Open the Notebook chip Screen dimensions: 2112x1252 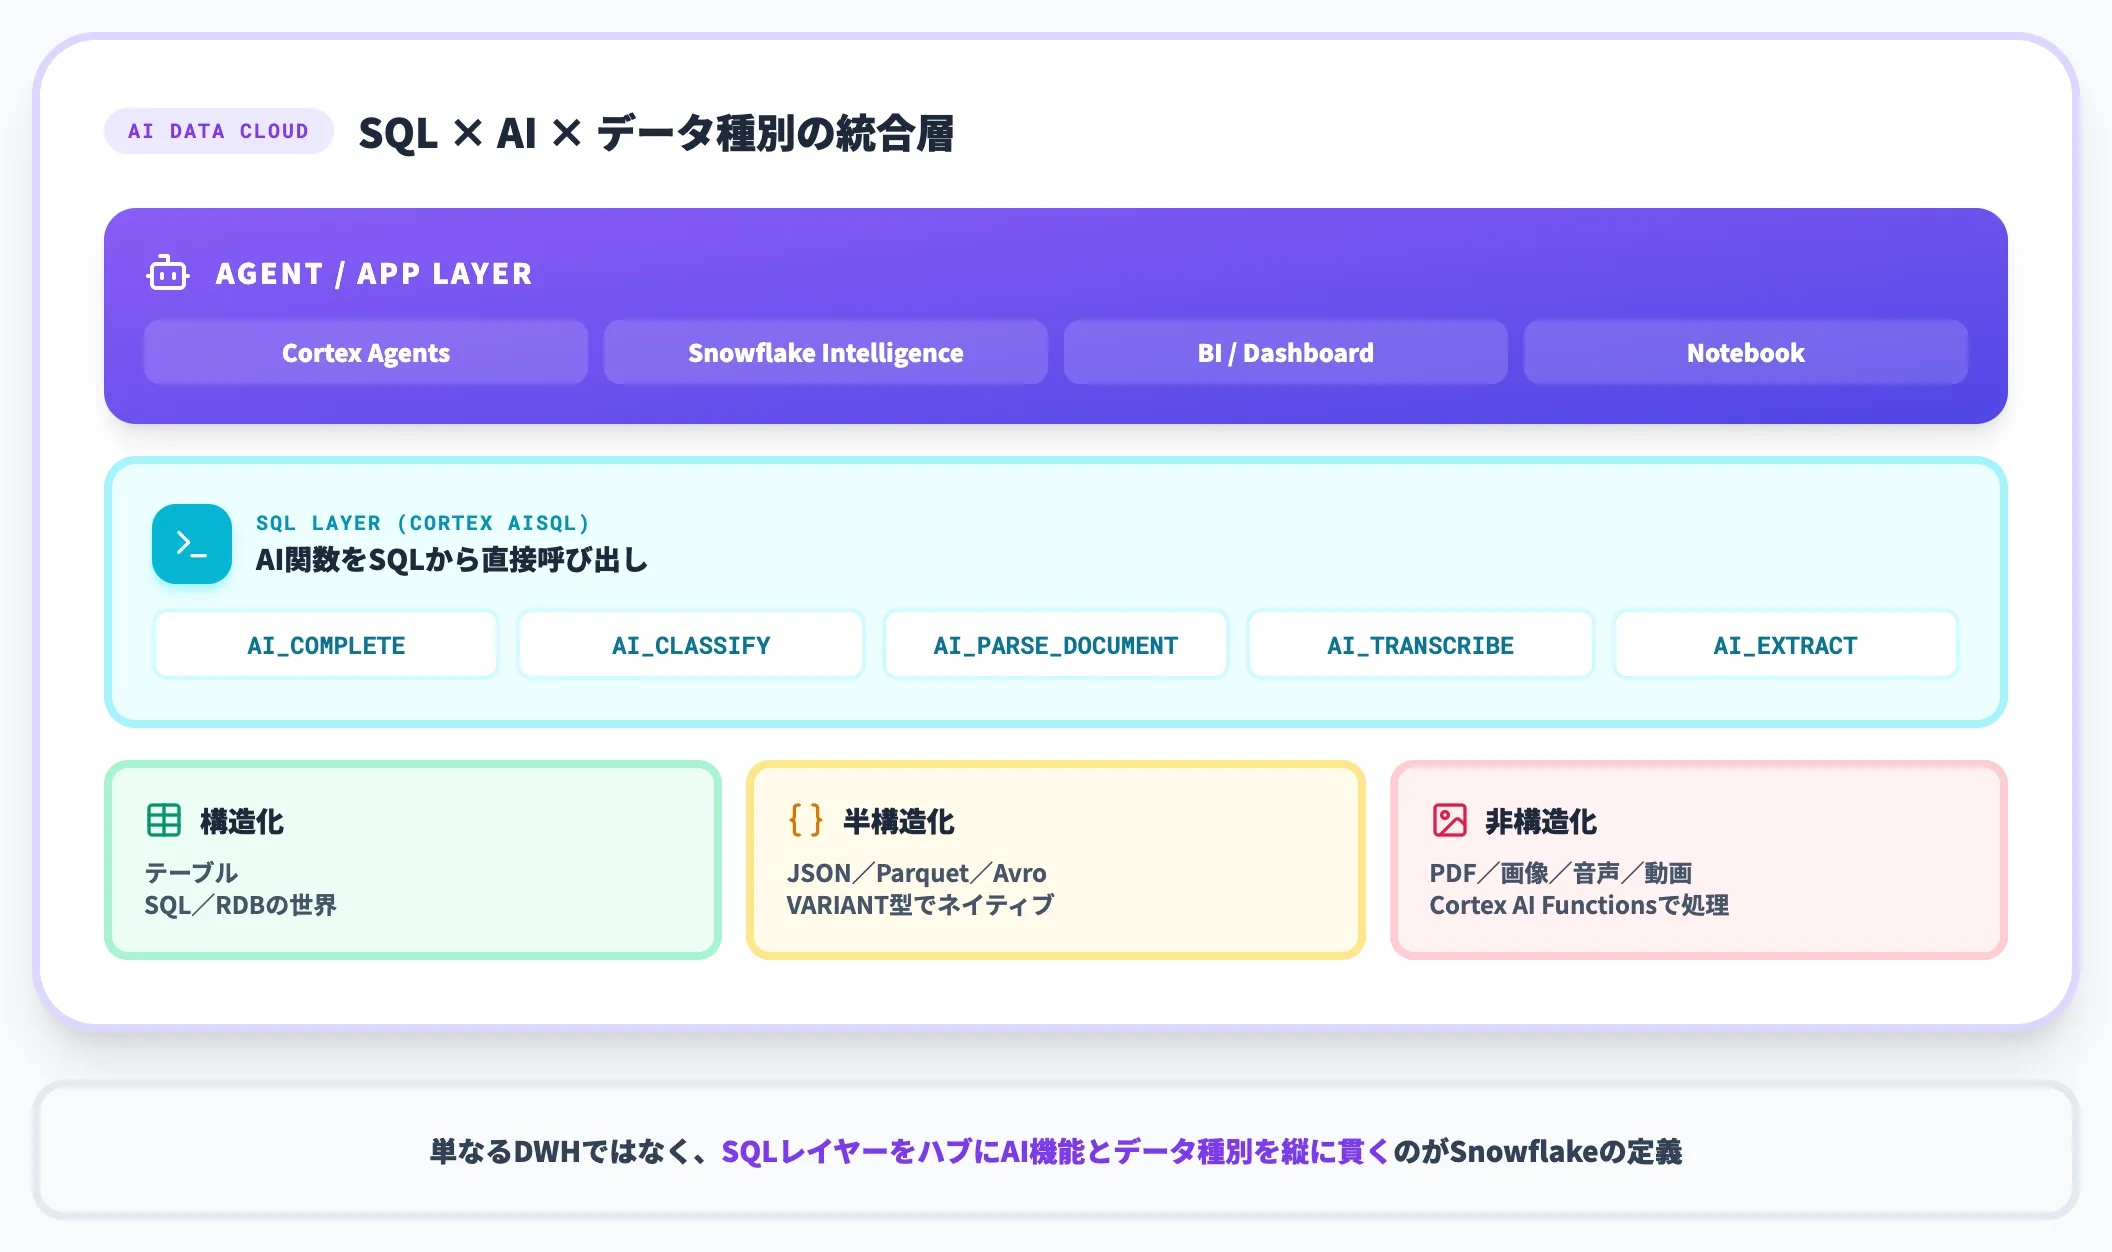click(1746, 352)
